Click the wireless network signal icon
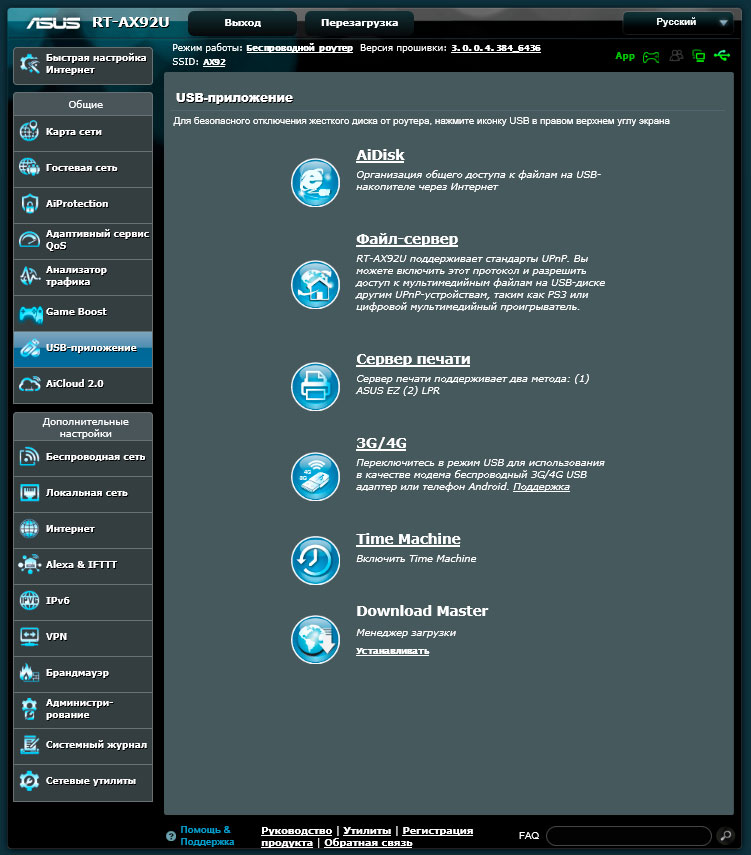Screen dimensions: 751x855 (29, 456)
